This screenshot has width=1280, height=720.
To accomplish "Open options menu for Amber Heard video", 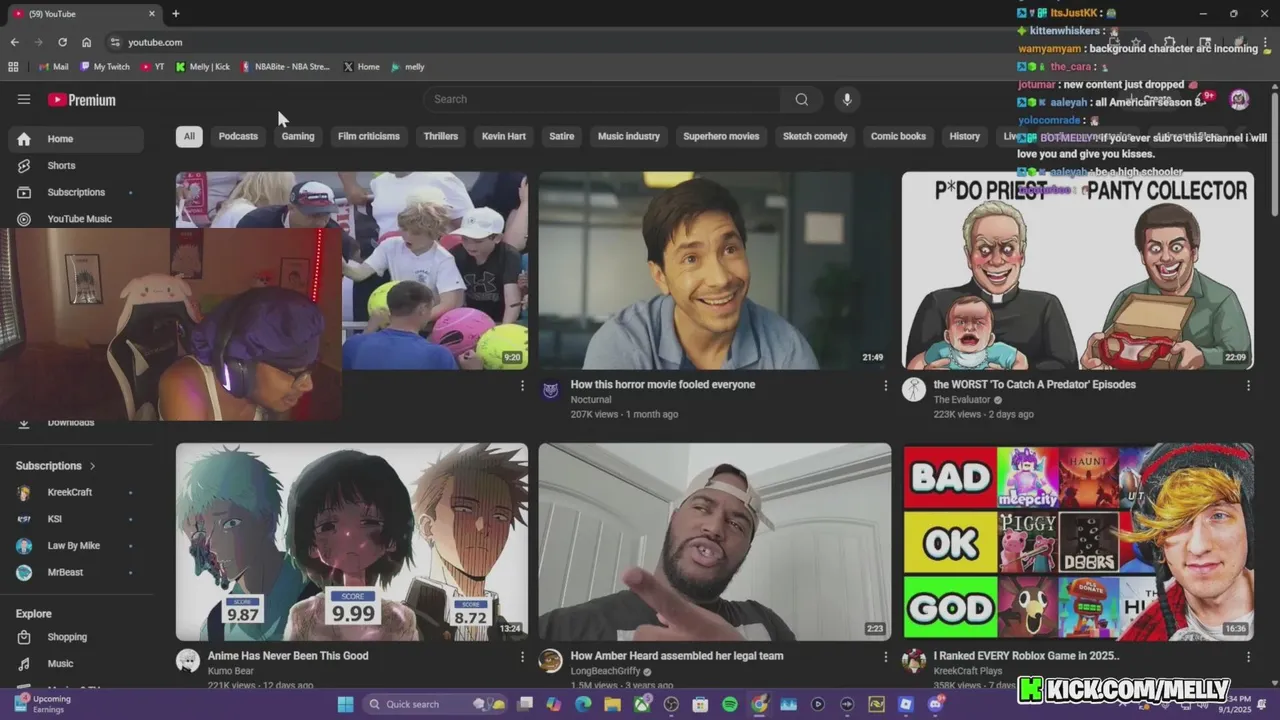I will pos(885,657).
